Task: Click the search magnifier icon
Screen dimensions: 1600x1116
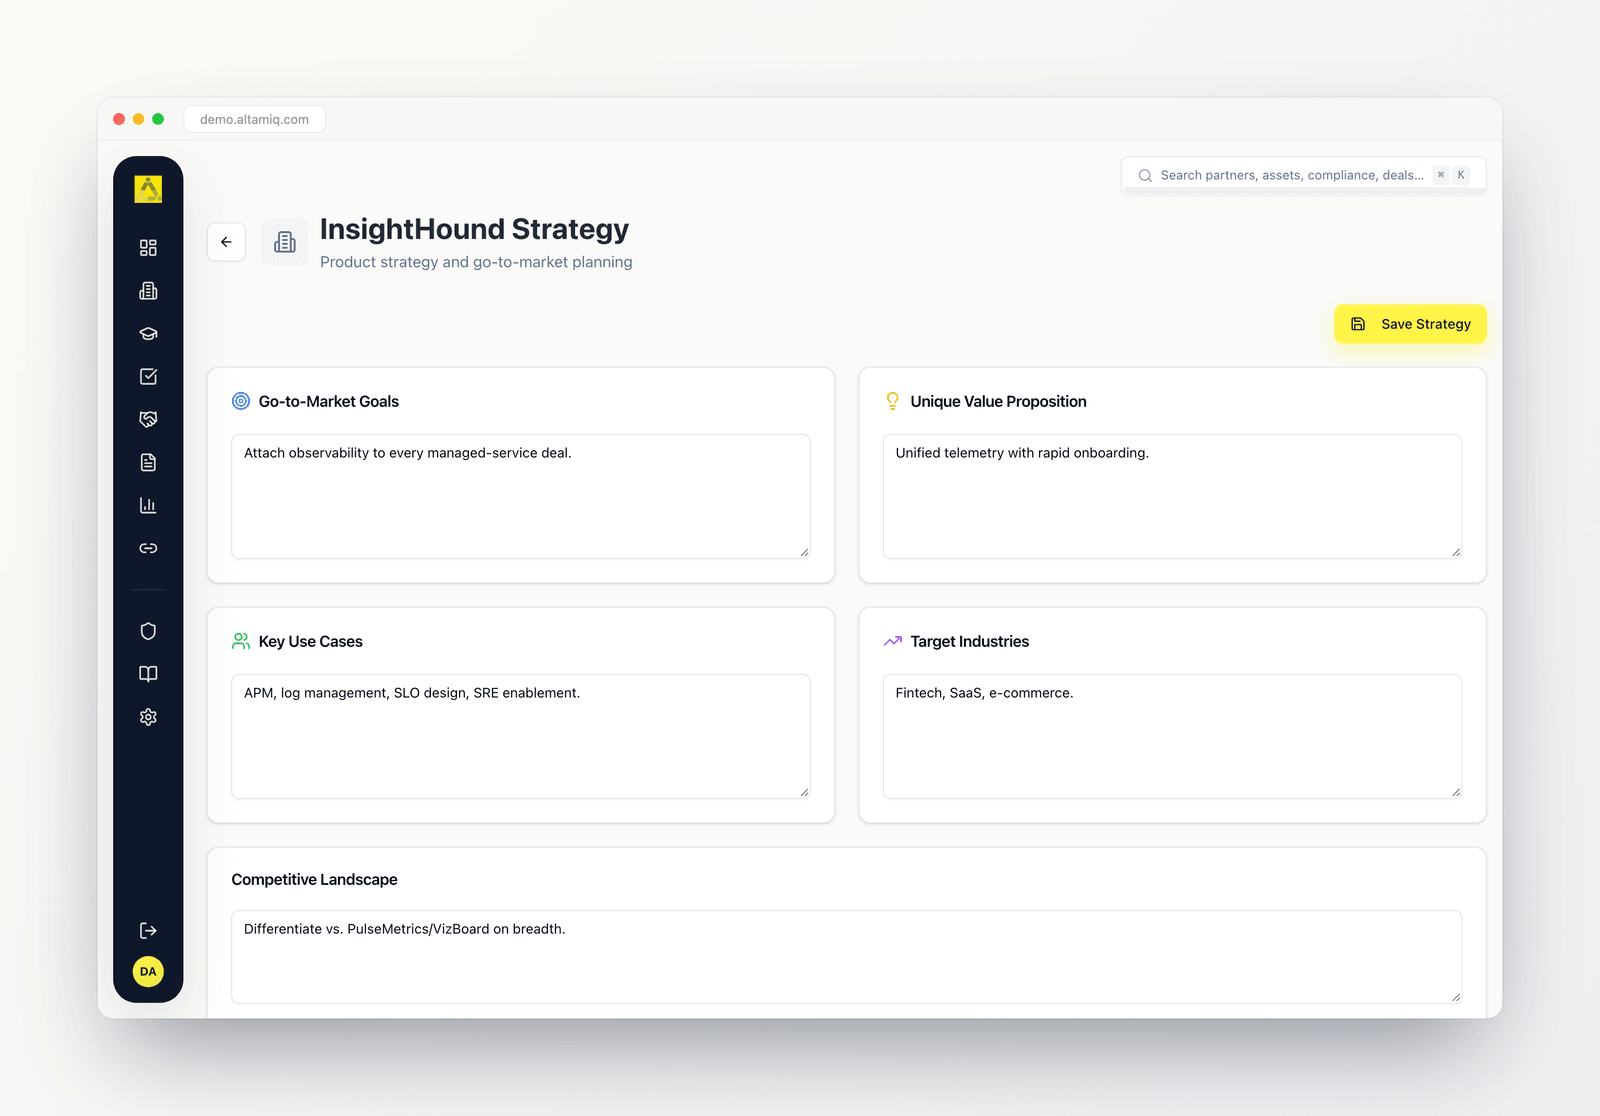Action: pyautogui.click(x=1145, y=175)
